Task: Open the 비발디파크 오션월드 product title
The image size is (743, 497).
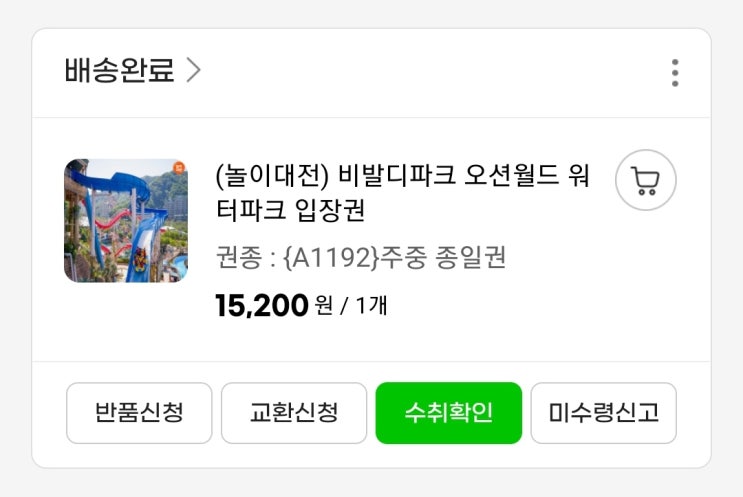Action: [x=440, y=177]
